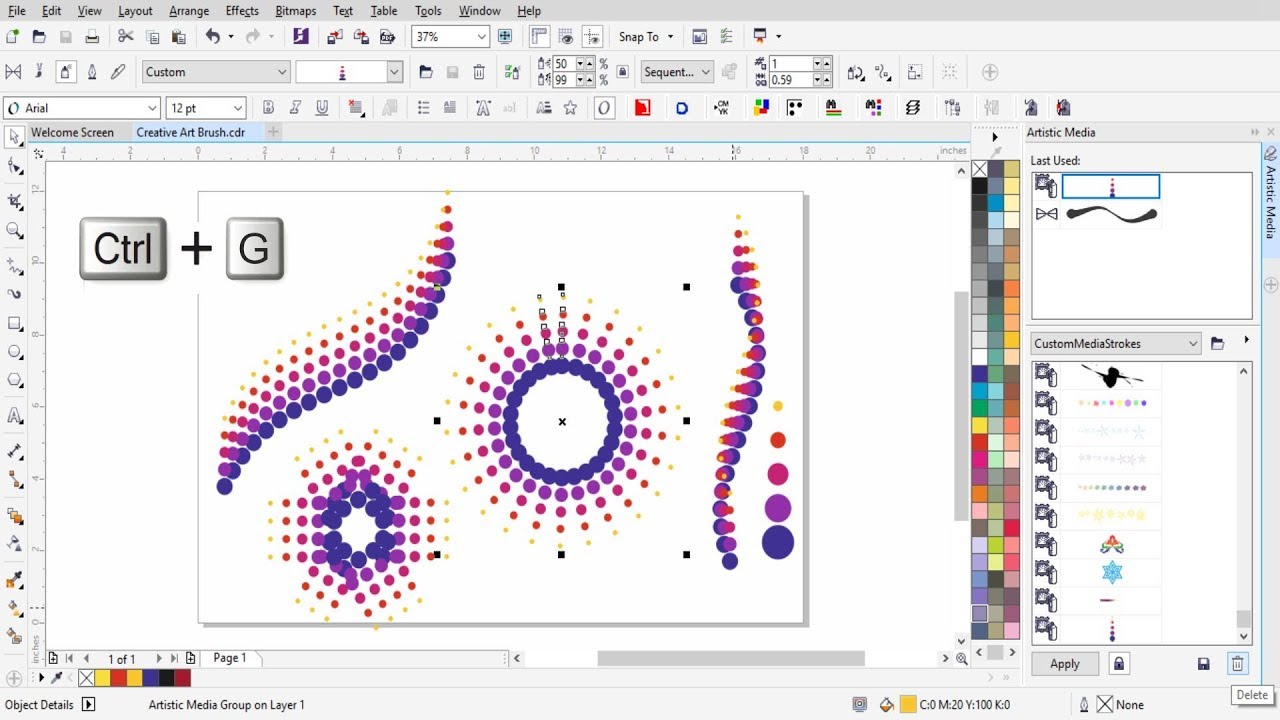This screenshot has height=720, width=1280.
Task: Open the Effects menu
Action: coord(242,11)
